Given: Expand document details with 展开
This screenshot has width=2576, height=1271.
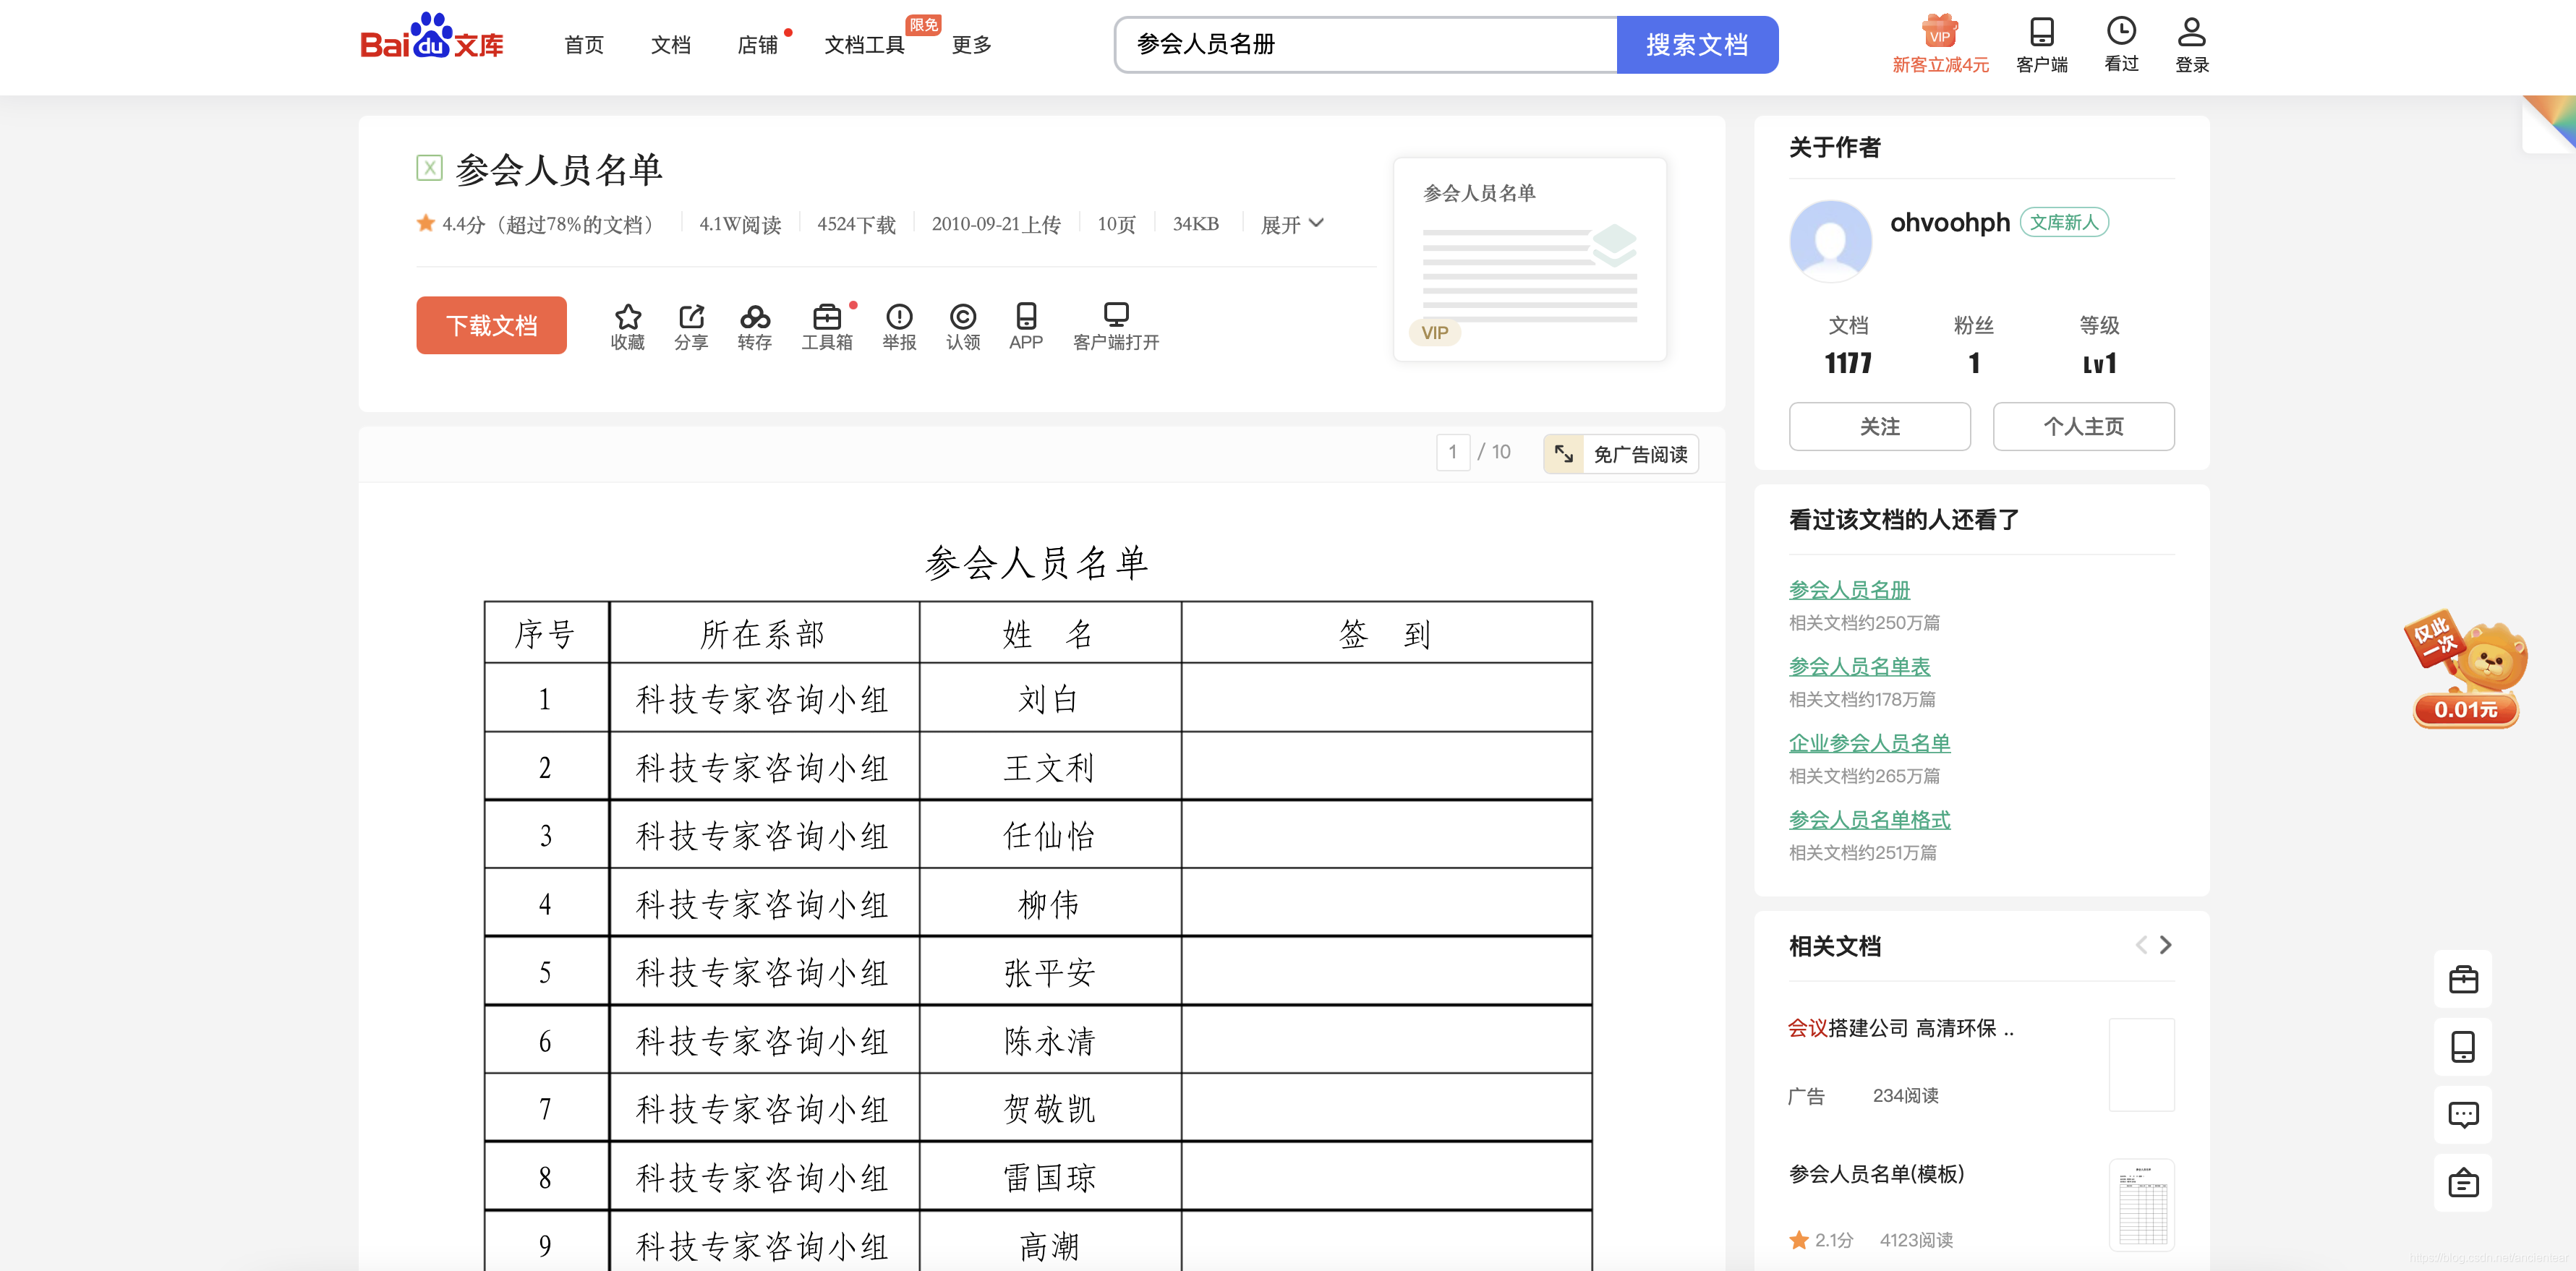Looking at the screenshot, I should click(x=1292, y=224).
